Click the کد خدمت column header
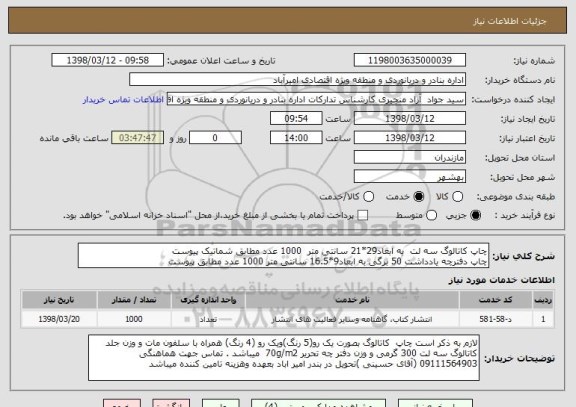Screen dimensions: 576x407 click(495, 300)
